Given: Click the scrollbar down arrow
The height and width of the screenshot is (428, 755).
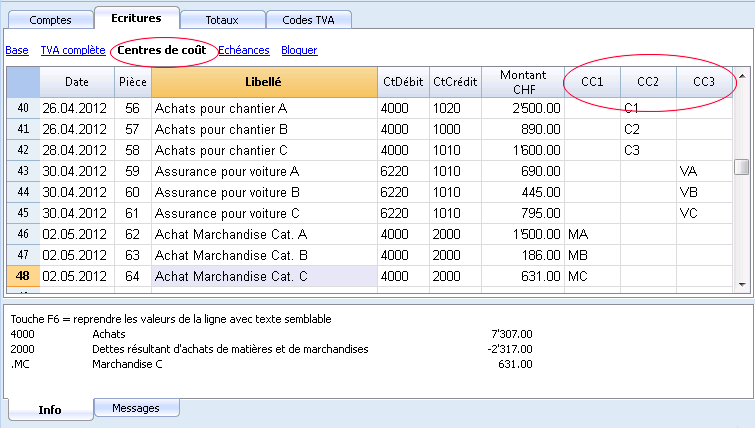Looking at the screenshot, I should [742, 285].
